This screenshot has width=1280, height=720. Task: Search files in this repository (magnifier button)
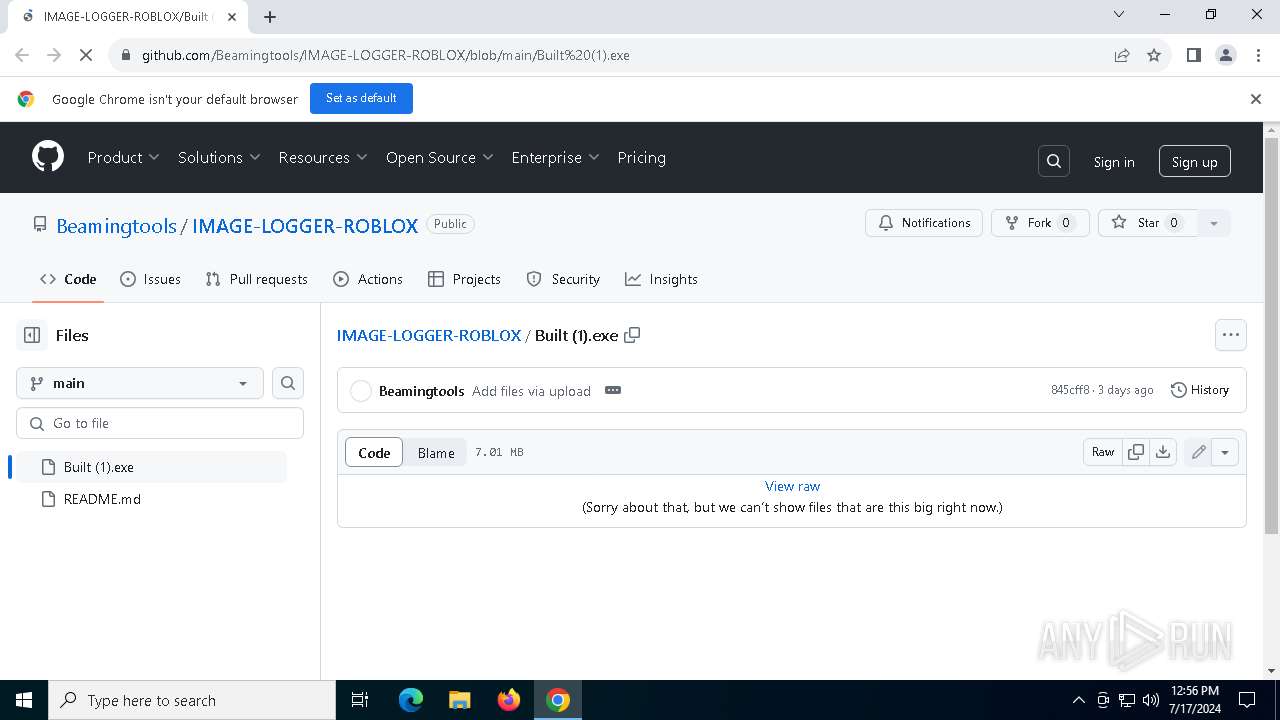[288, 383]
